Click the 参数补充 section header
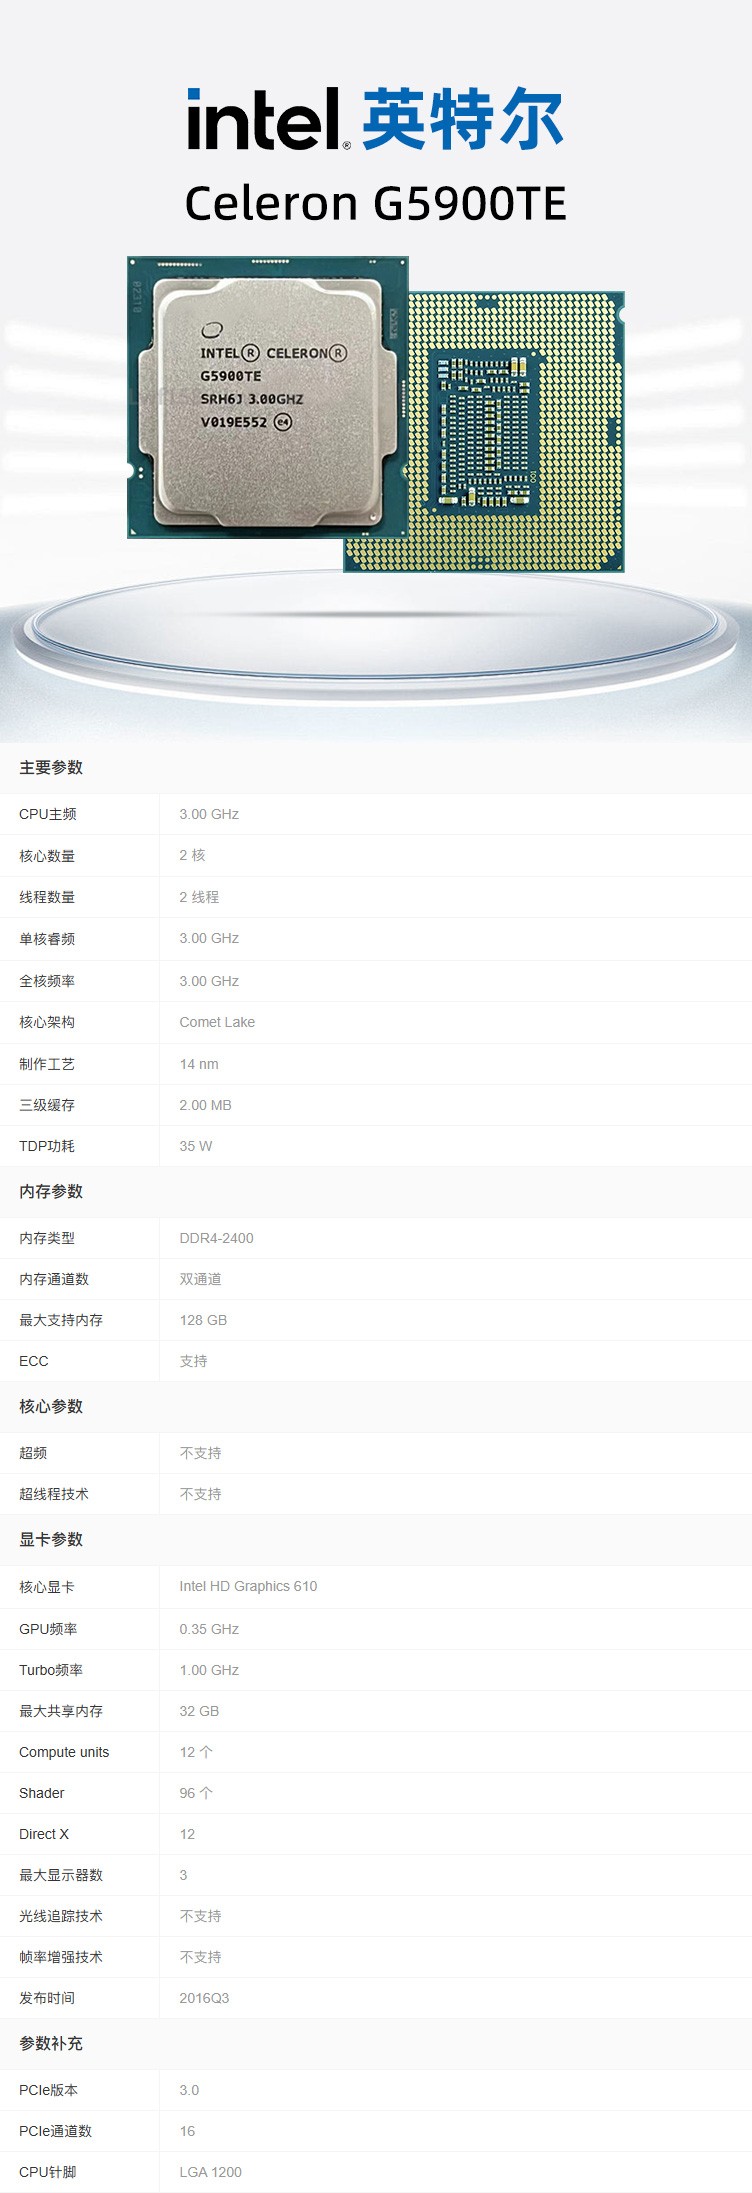Screen dimensions: 752x2193 tap(51, 2043)
